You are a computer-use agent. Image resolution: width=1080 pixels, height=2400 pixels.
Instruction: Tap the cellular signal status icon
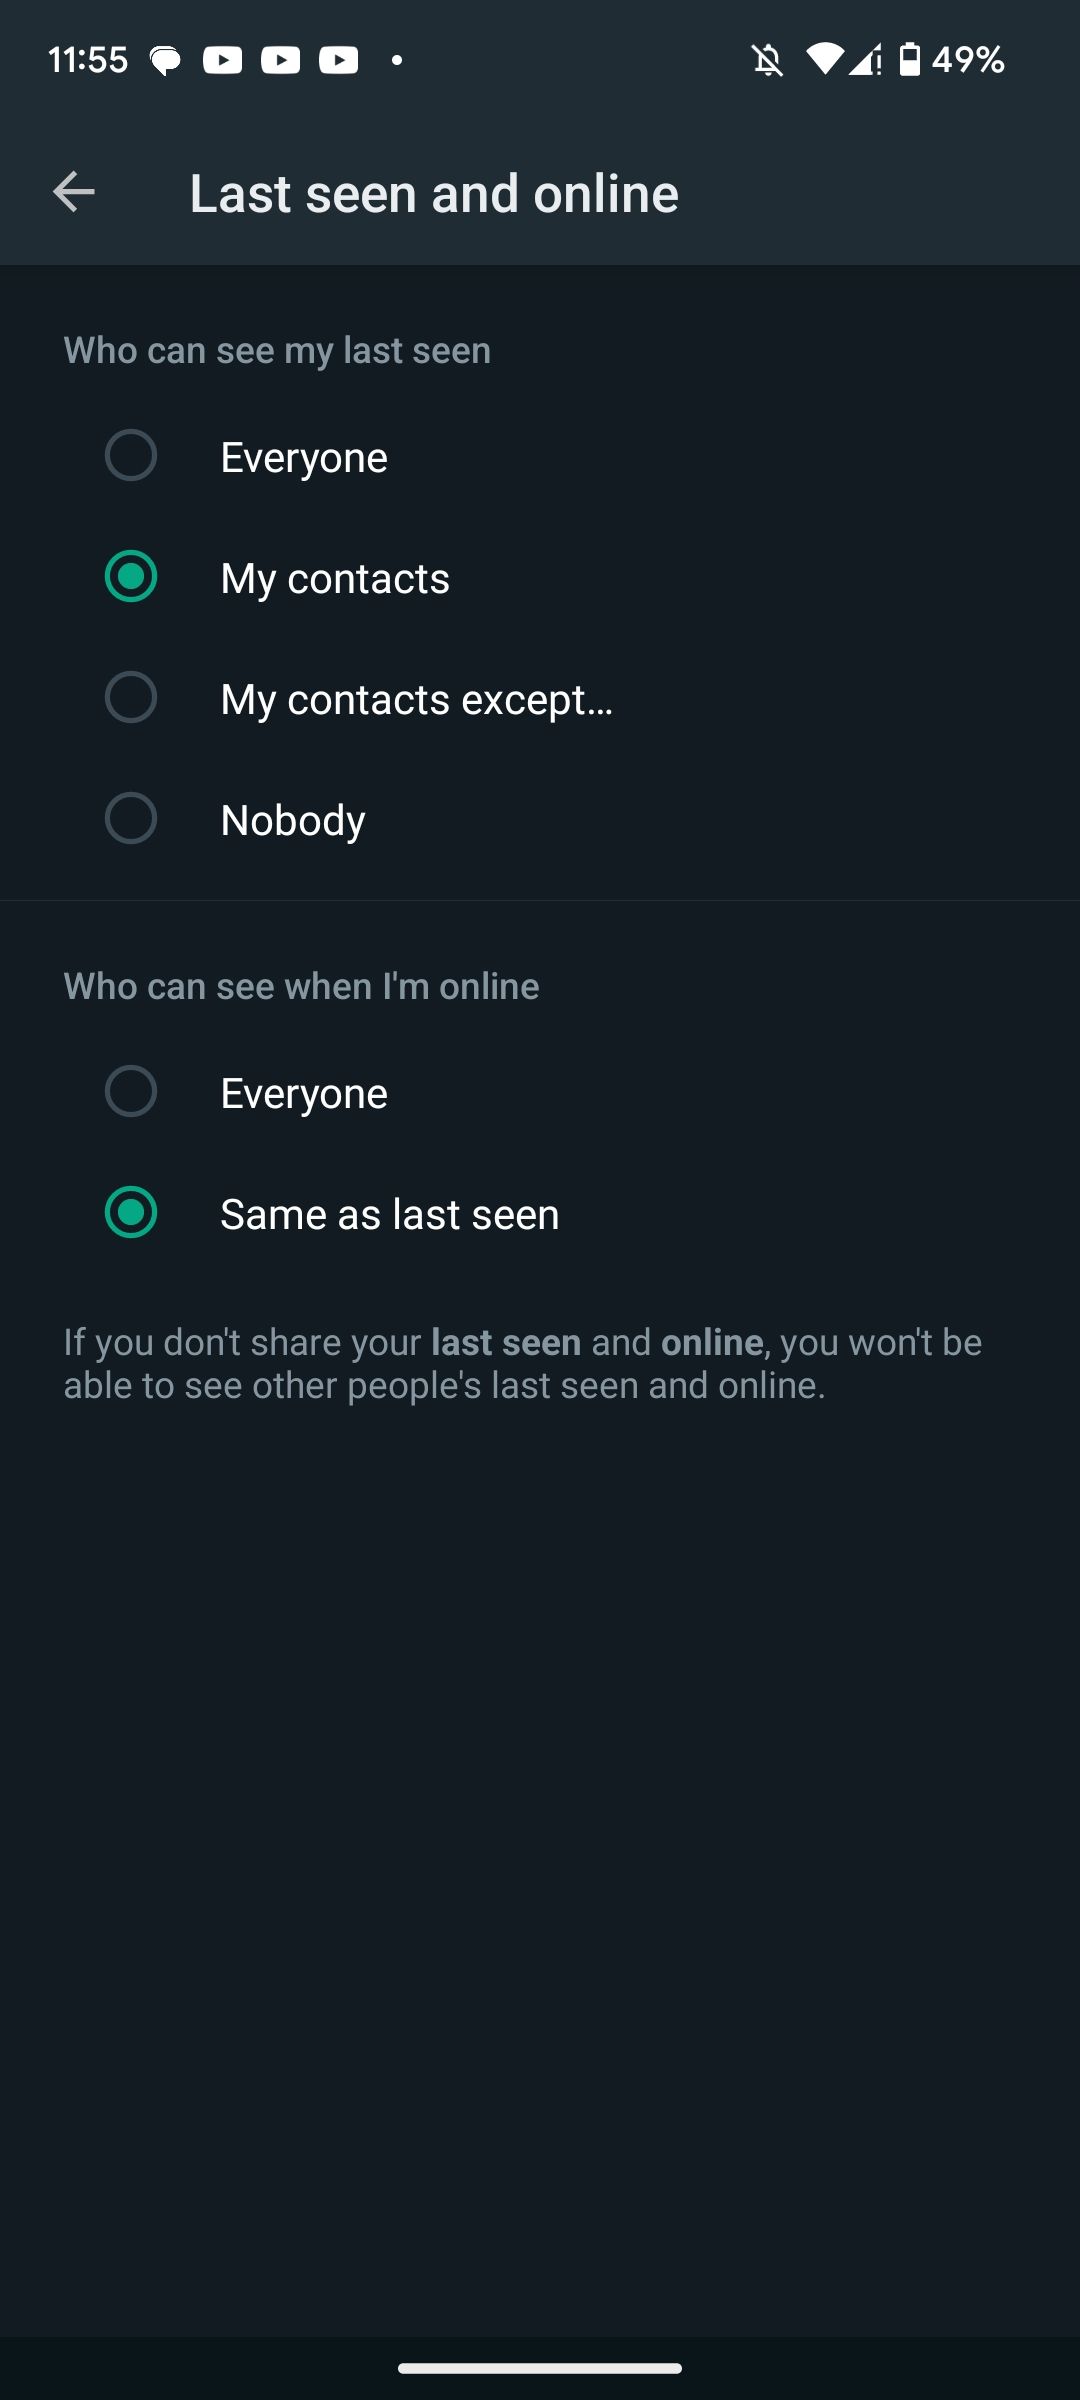(x=866, y=61)
